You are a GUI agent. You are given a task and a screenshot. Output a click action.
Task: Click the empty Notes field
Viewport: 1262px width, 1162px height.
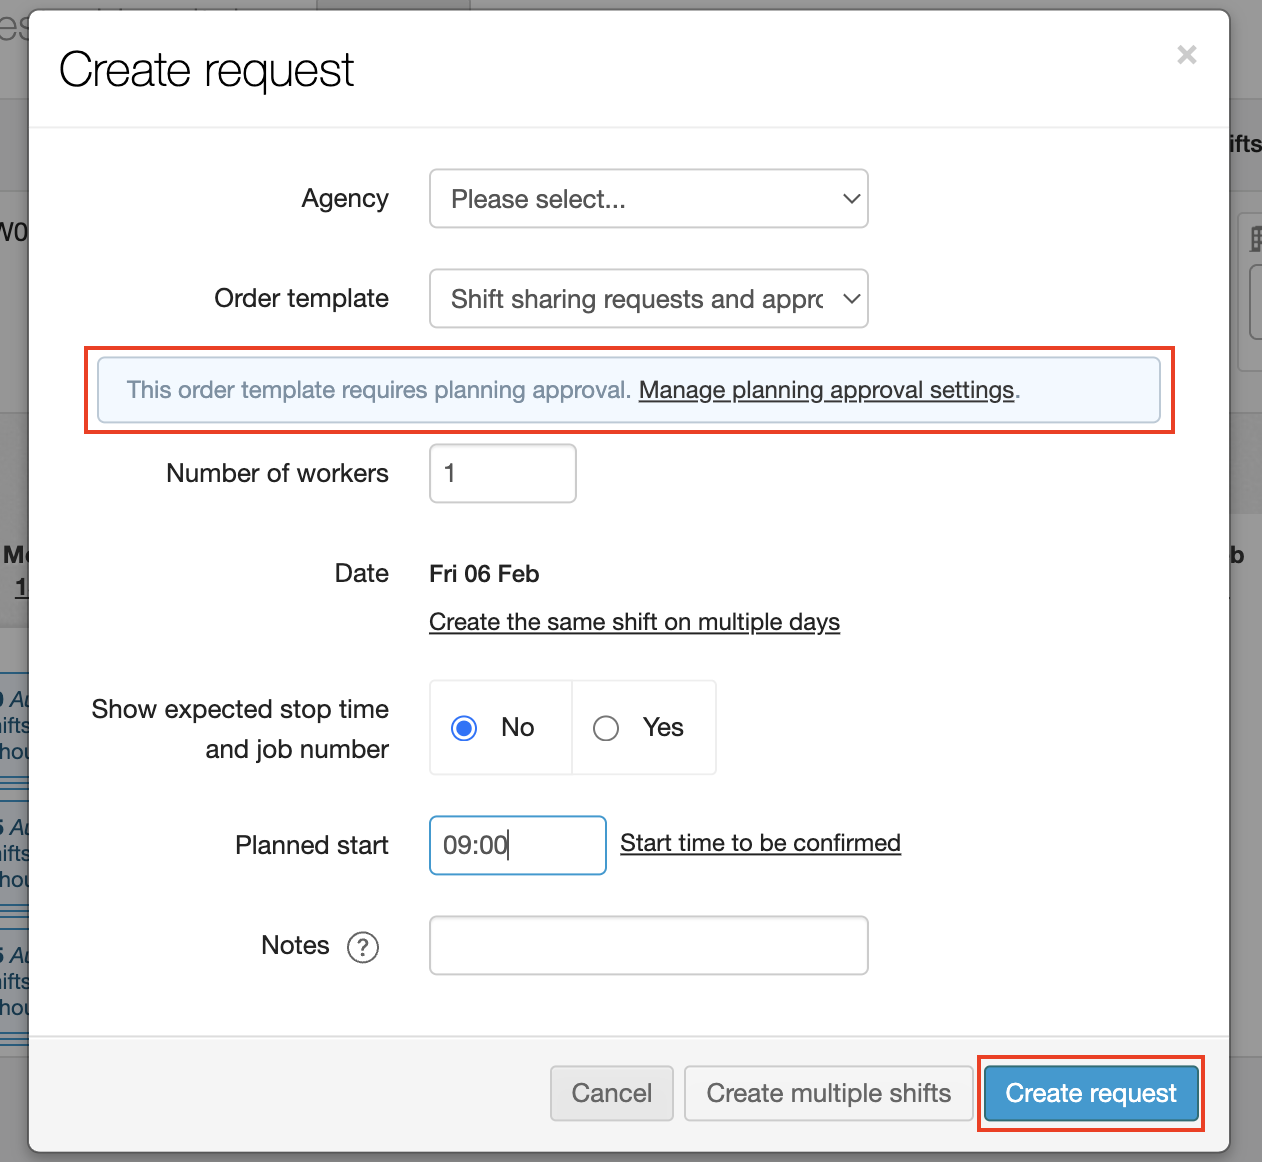[x=648, y=945]
